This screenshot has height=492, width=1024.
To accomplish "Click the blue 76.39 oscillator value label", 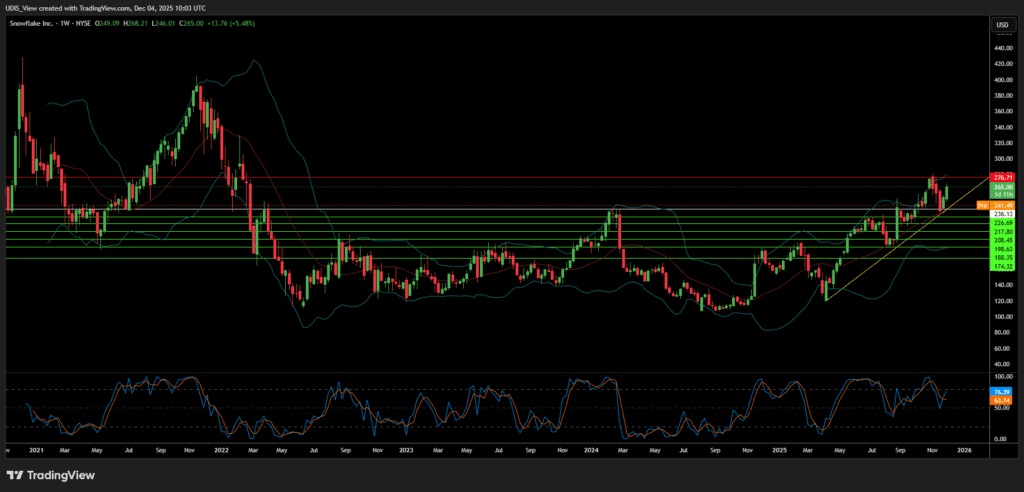I will pos(1002,391).
